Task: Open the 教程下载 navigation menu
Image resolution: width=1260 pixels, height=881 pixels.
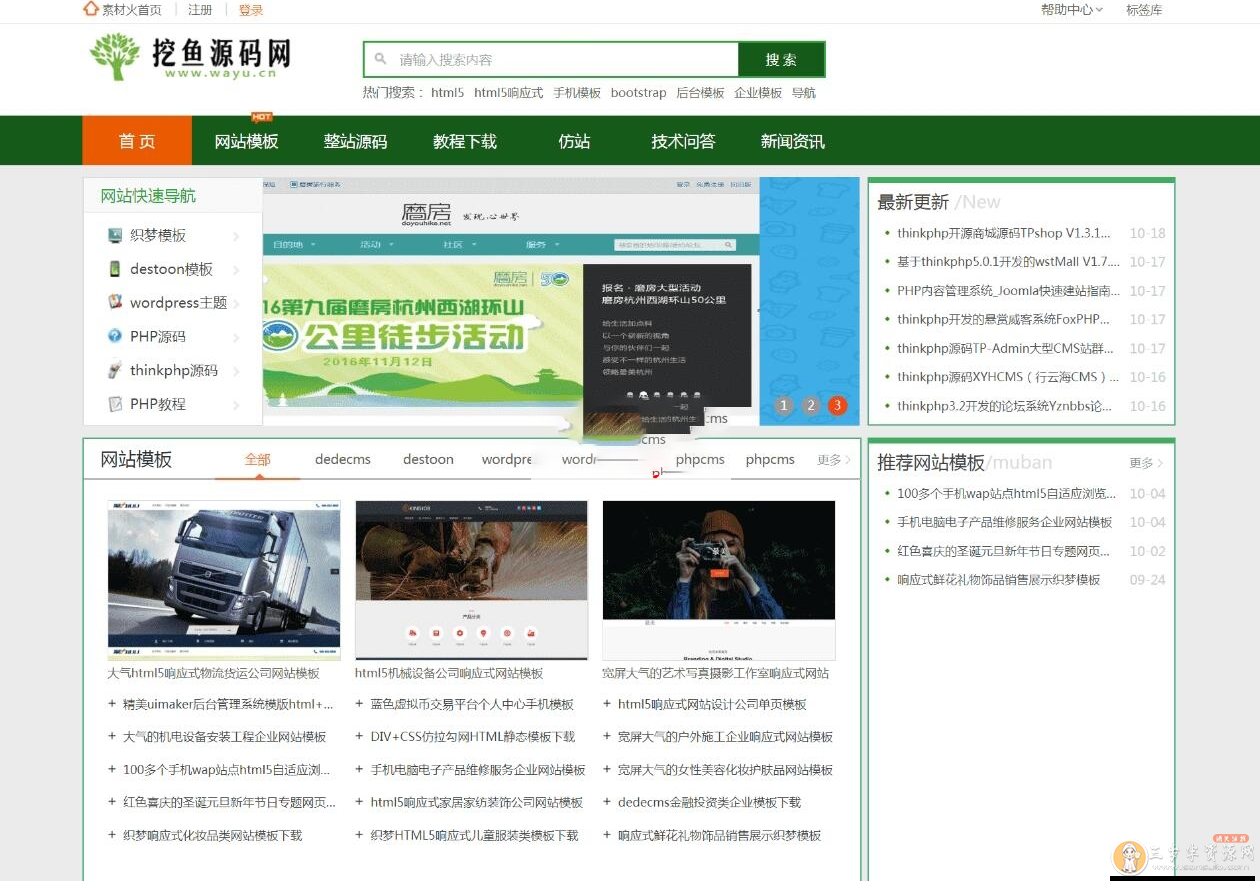Action: [x=464, y=140]
